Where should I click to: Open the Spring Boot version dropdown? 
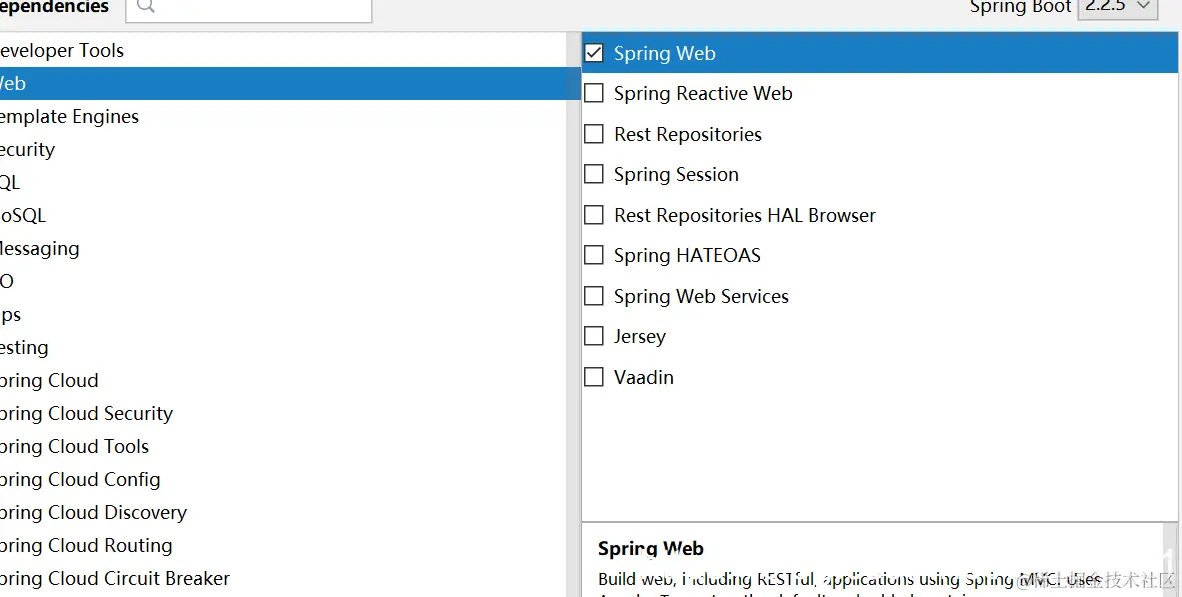[1118, 7]
